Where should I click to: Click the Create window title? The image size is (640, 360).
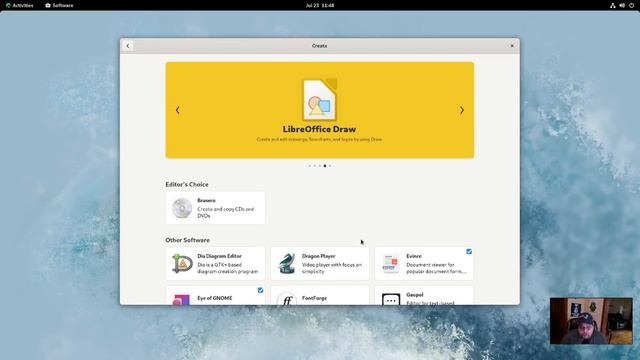[x=320, y=46]
